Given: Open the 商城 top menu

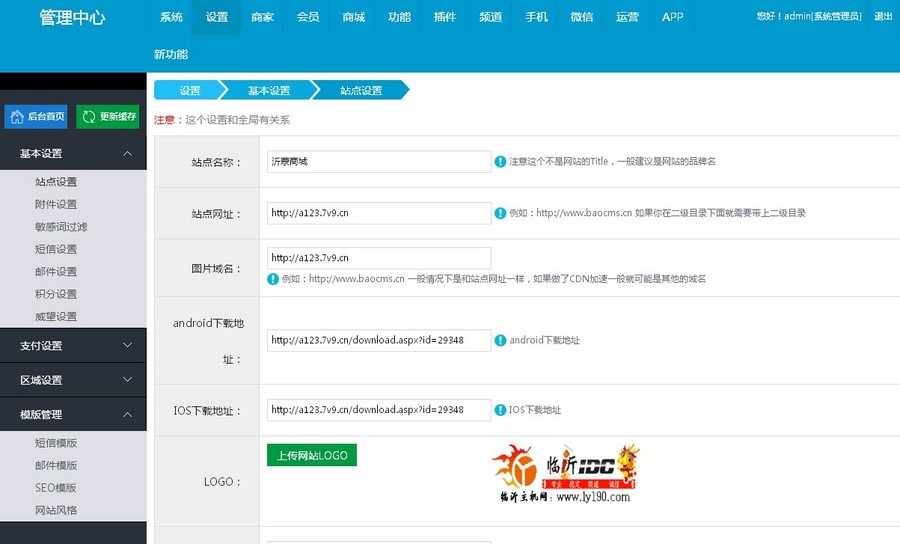Looking at the screenshot, I should click(354, 17).
